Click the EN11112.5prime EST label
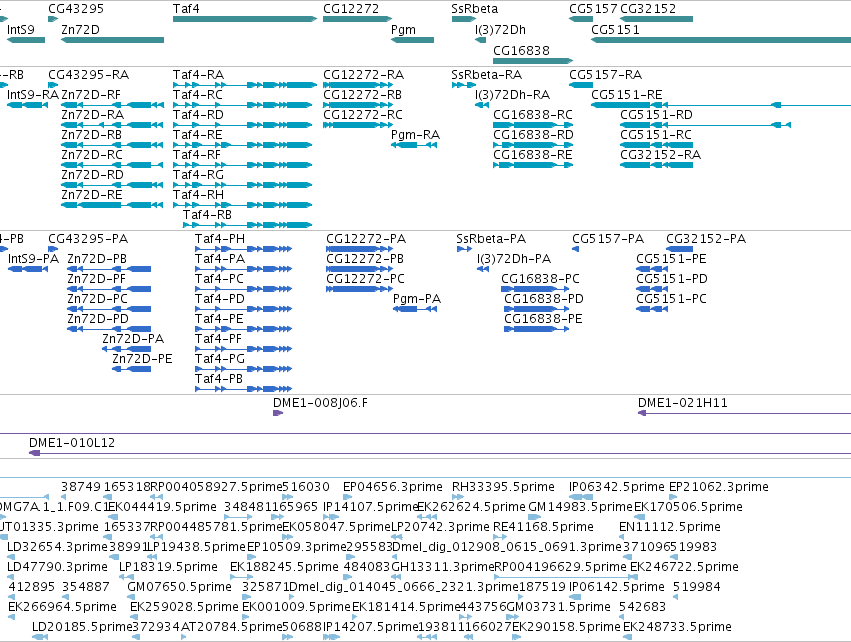Viewport: 851px width, 642px height. pos(670,527)
